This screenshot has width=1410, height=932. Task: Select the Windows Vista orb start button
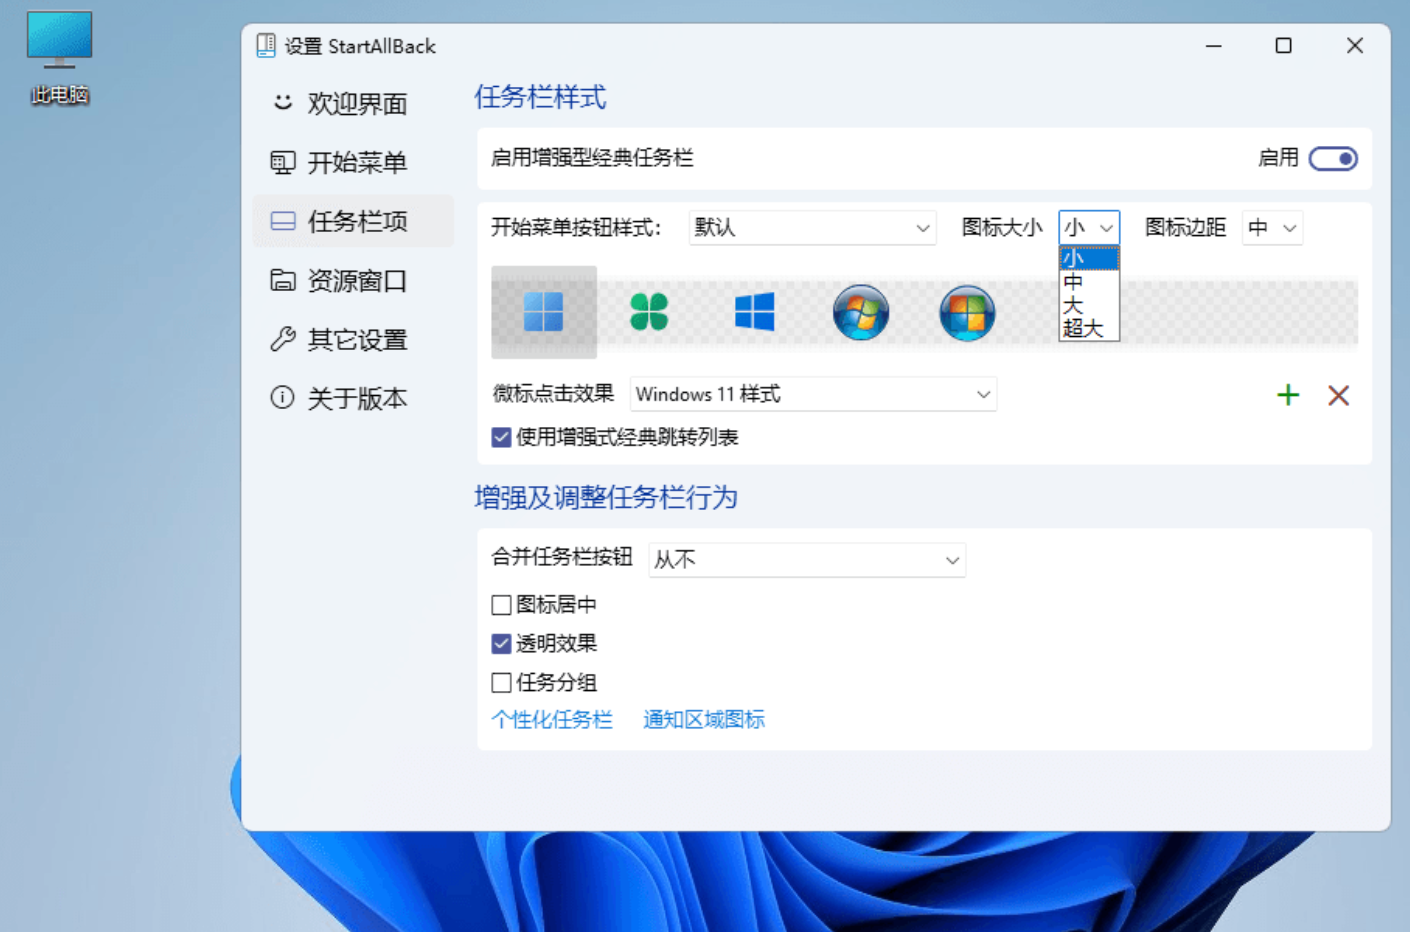(967, 312)
